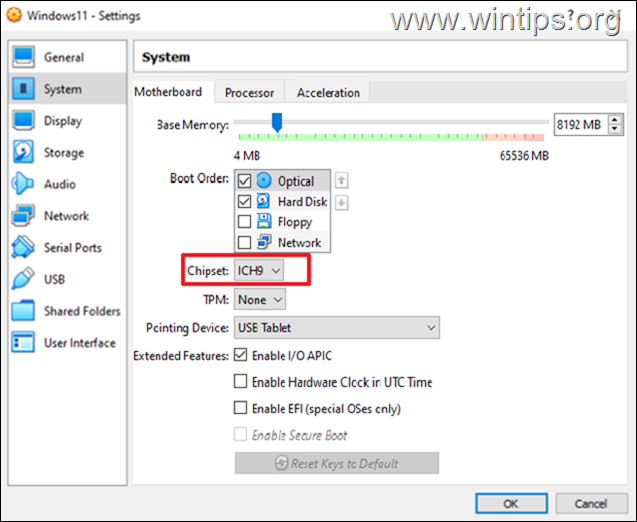Open the TPM None dropdown
The image size is (637, 522).
click(260, 300)
